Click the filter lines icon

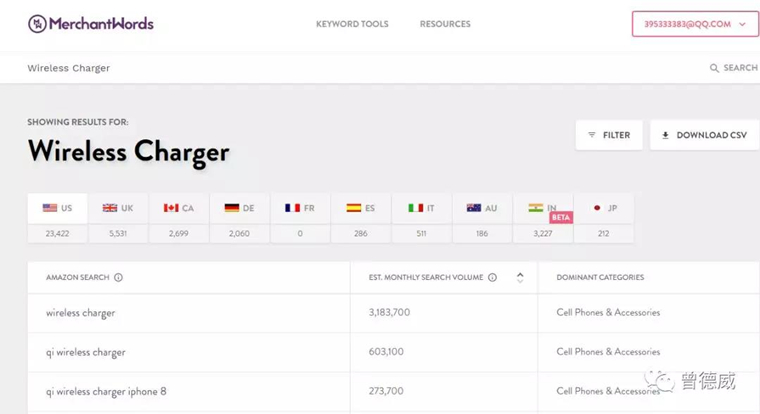pyautogui.click(x=592, y=135)
